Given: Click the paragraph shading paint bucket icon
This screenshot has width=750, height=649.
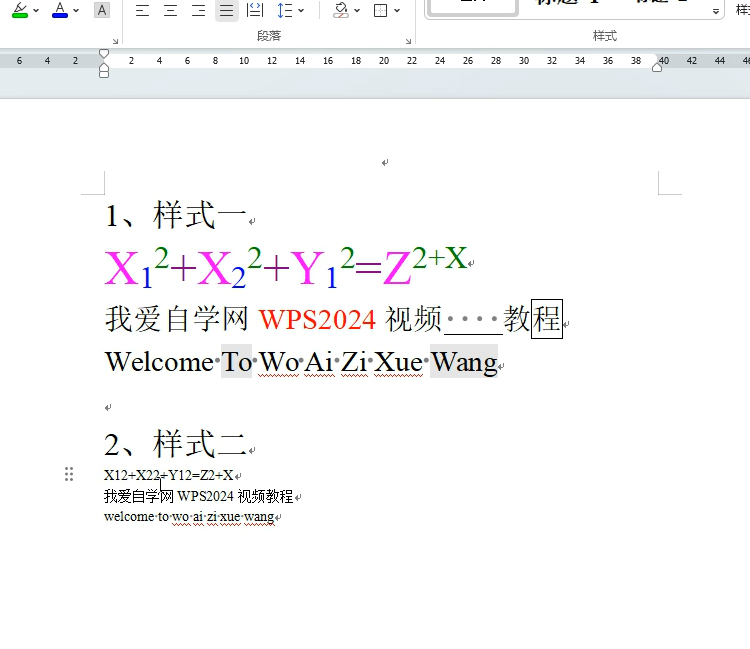Looking at the screenshot, I should point(341,10).
